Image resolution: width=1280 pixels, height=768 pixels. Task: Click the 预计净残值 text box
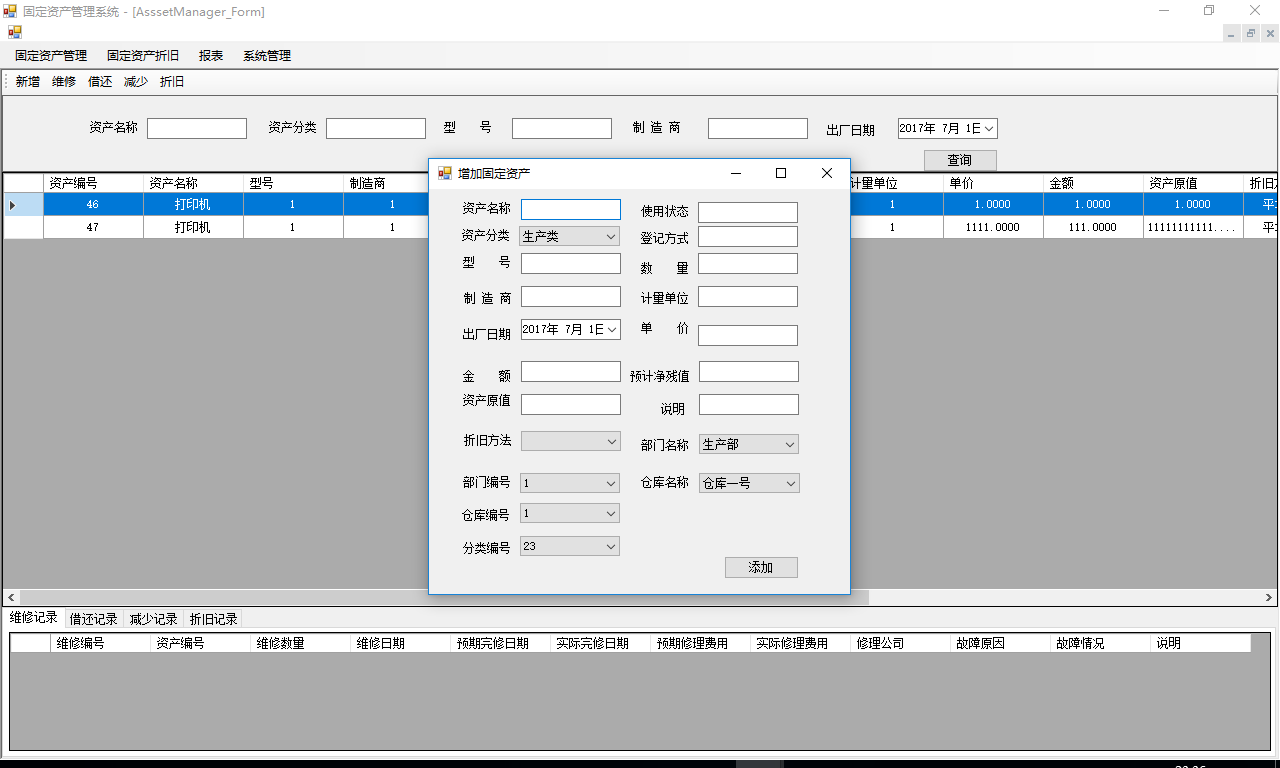pos(749,371)
